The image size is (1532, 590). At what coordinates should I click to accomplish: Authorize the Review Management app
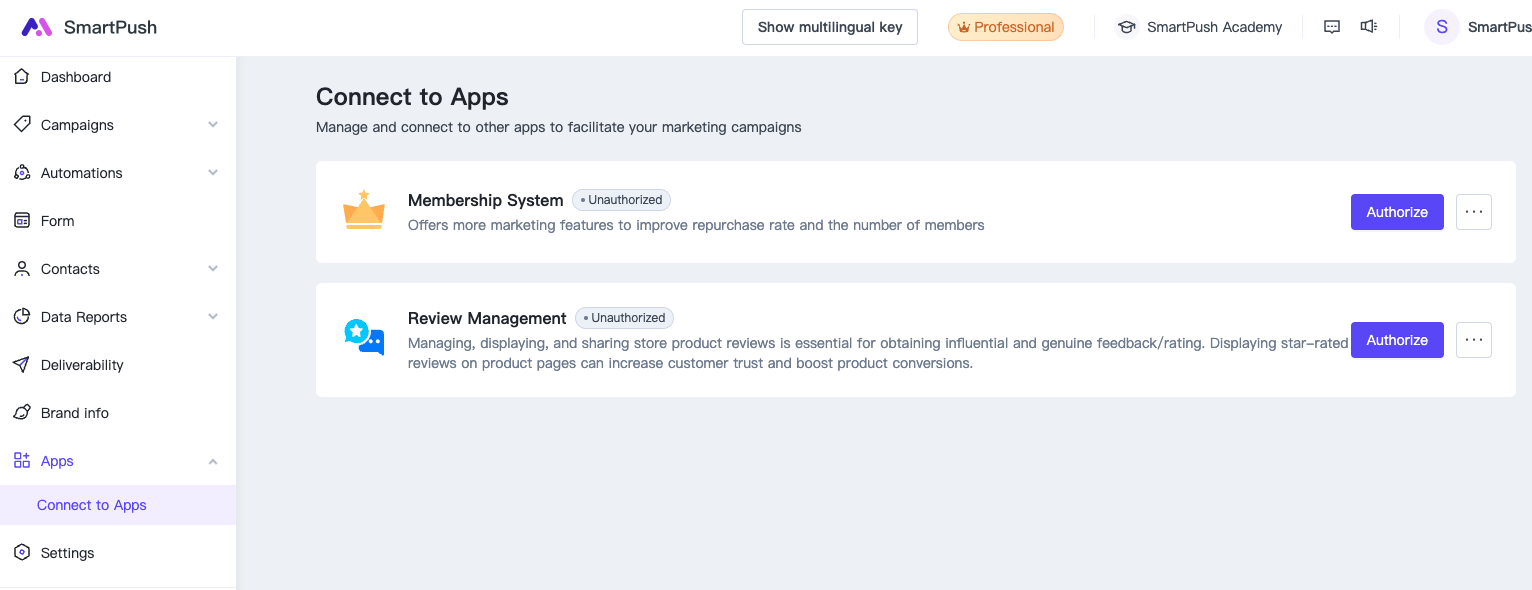tap(1397, 340)
